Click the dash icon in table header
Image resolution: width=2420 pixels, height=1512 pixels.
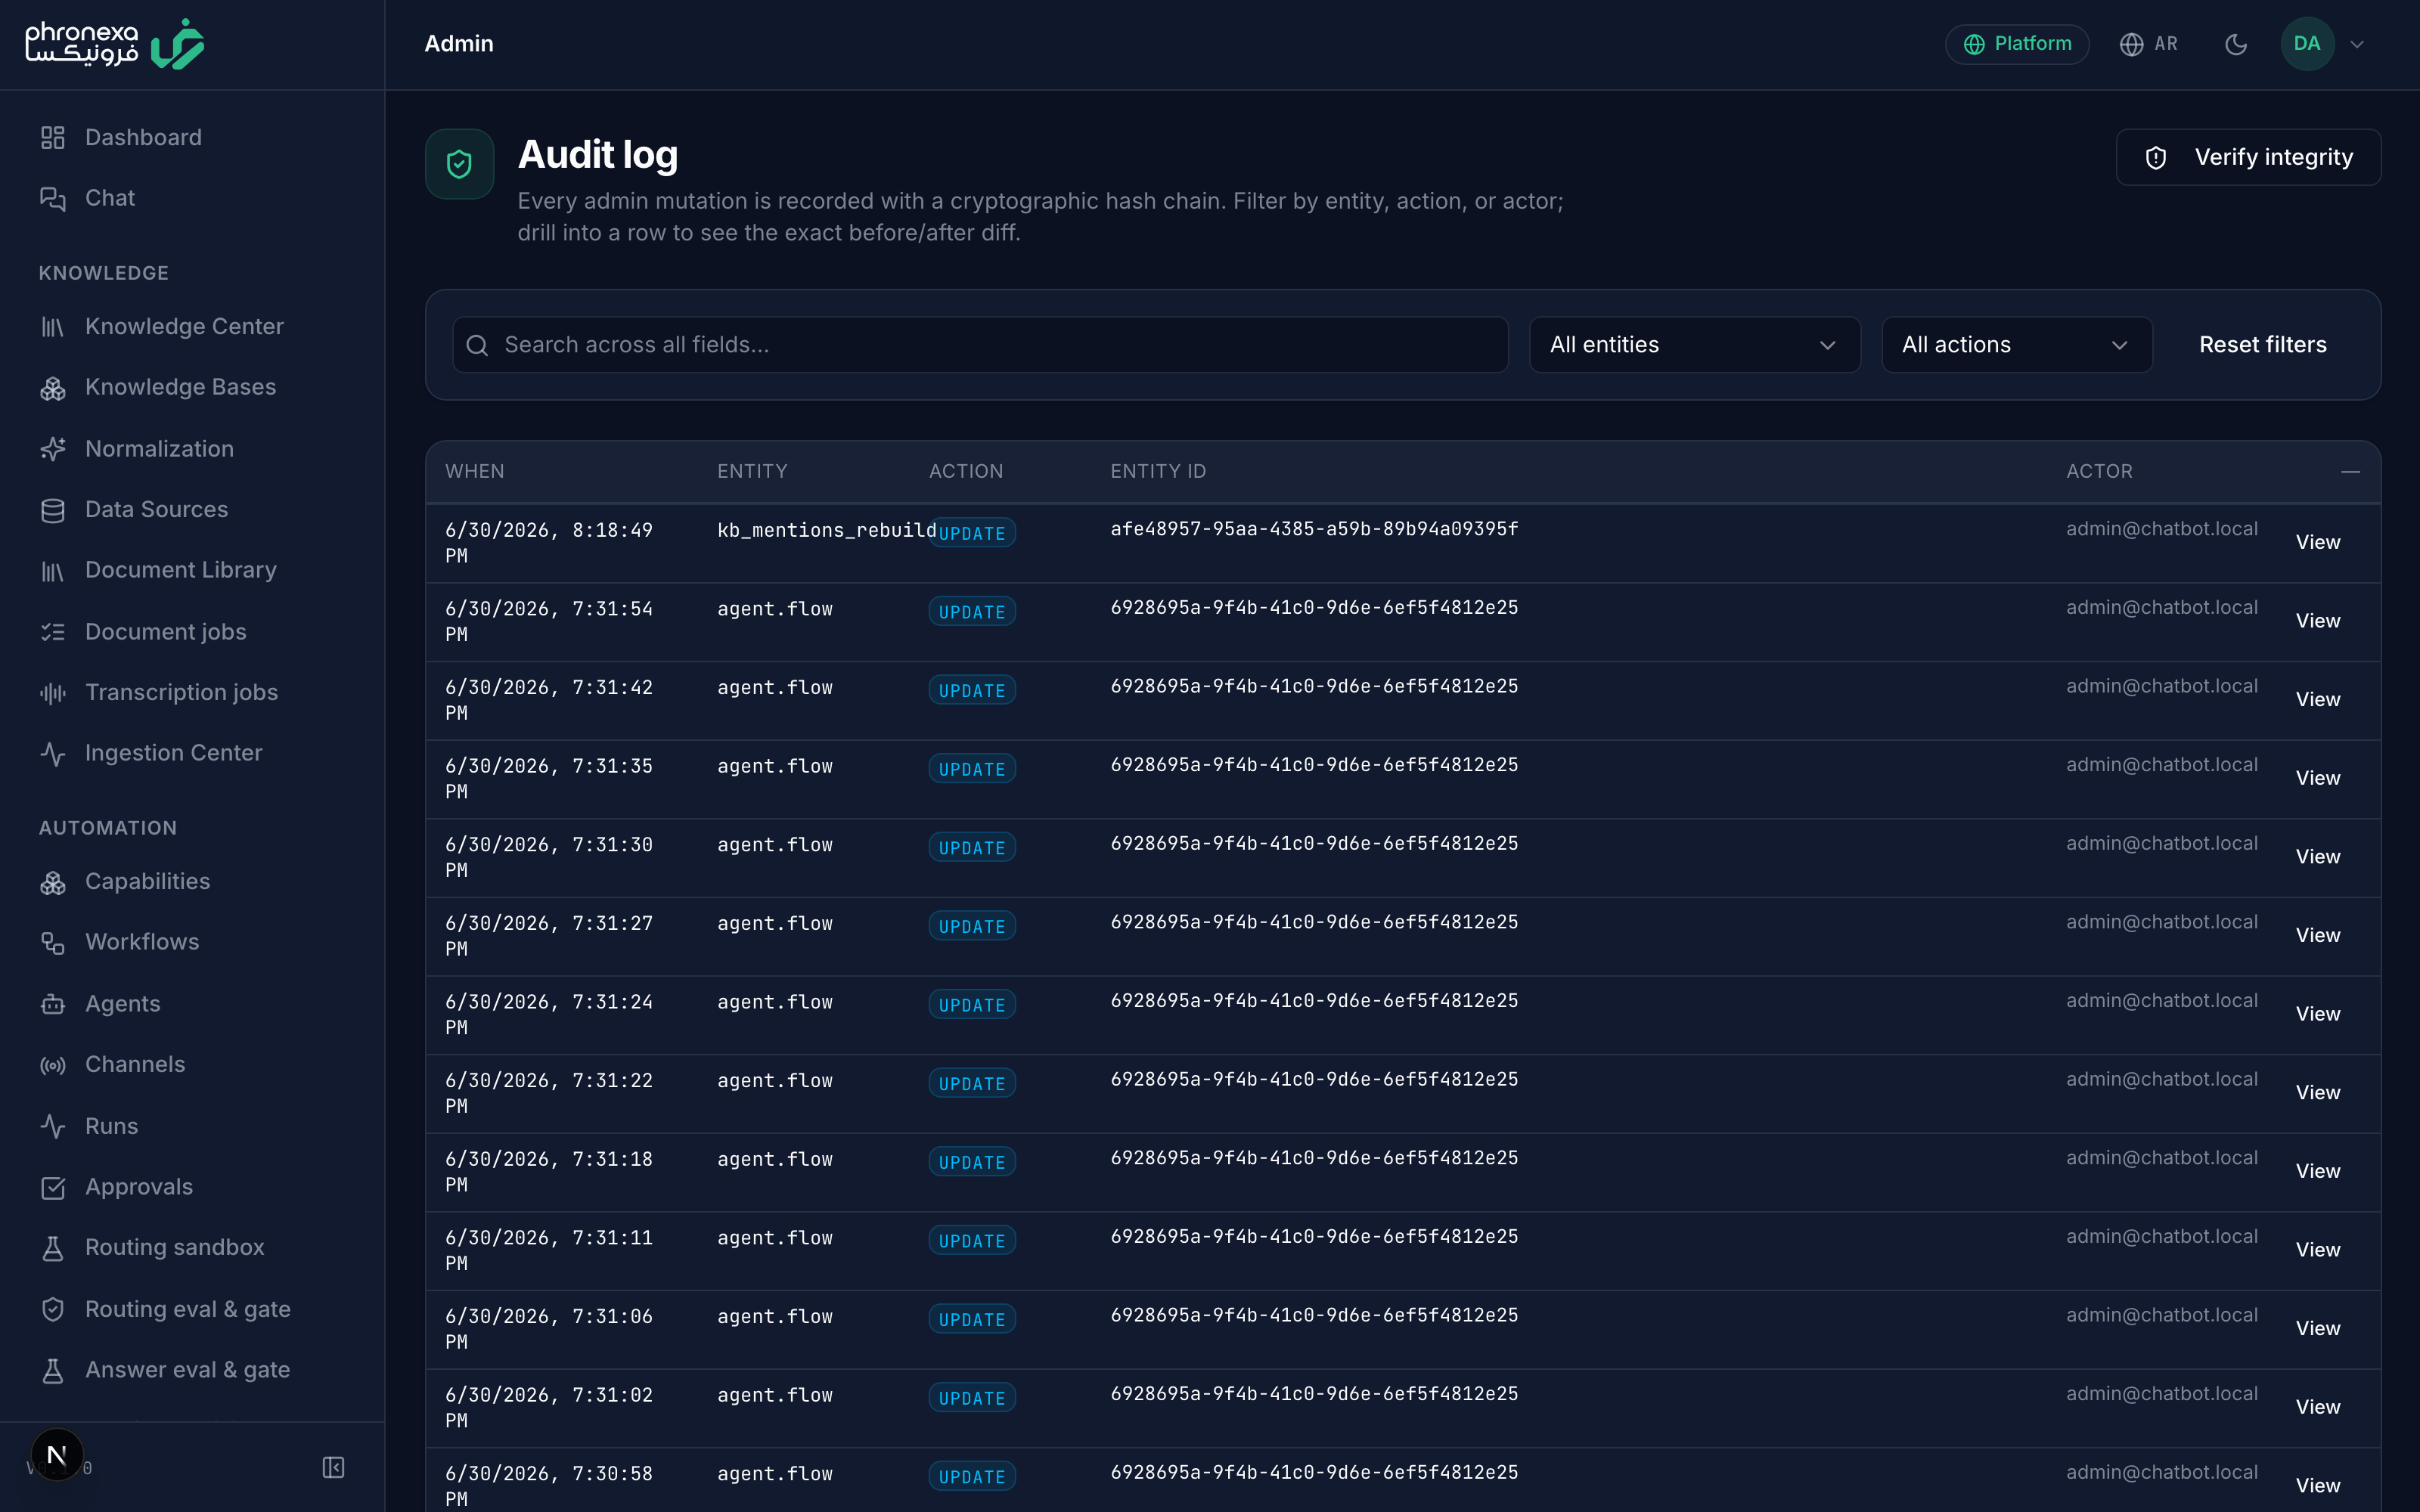tap(2350, 471)
